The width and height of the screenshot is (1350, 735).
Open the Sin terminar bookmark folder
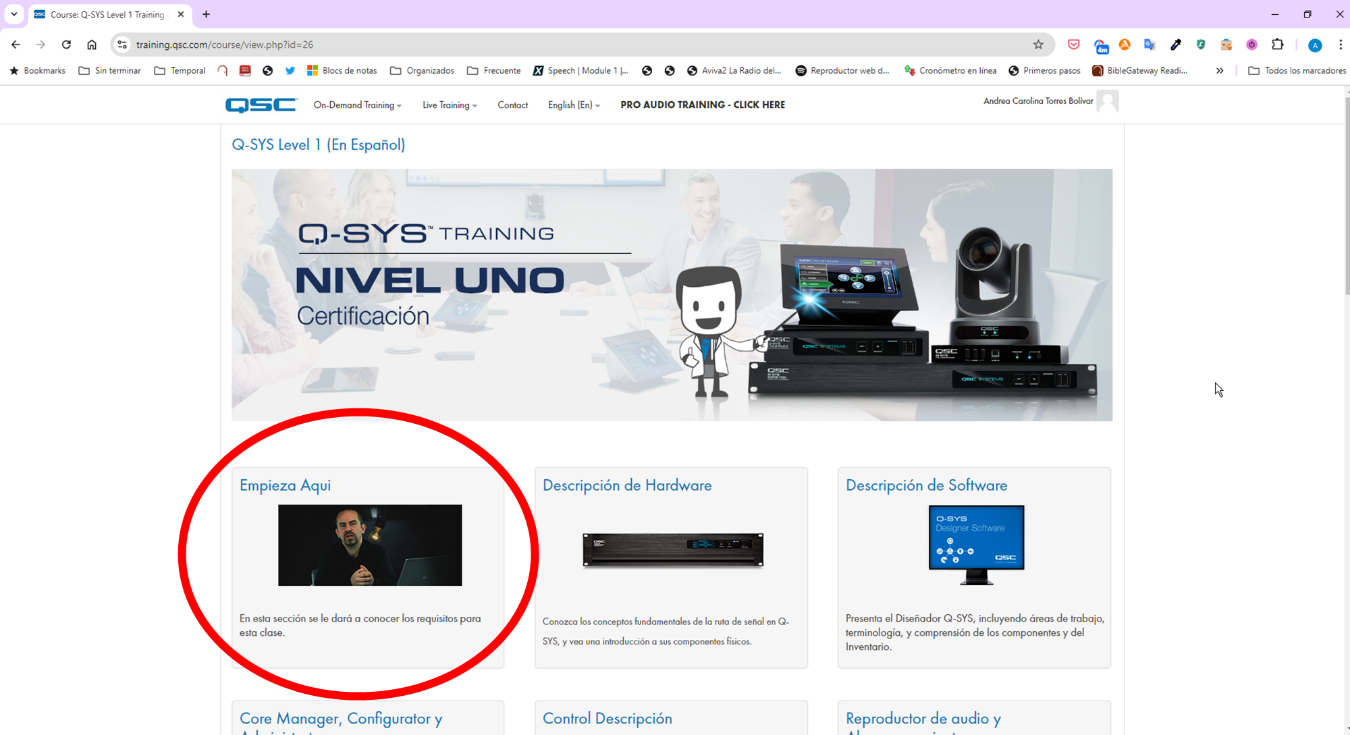pyautogui.click(x=110, y=71)
